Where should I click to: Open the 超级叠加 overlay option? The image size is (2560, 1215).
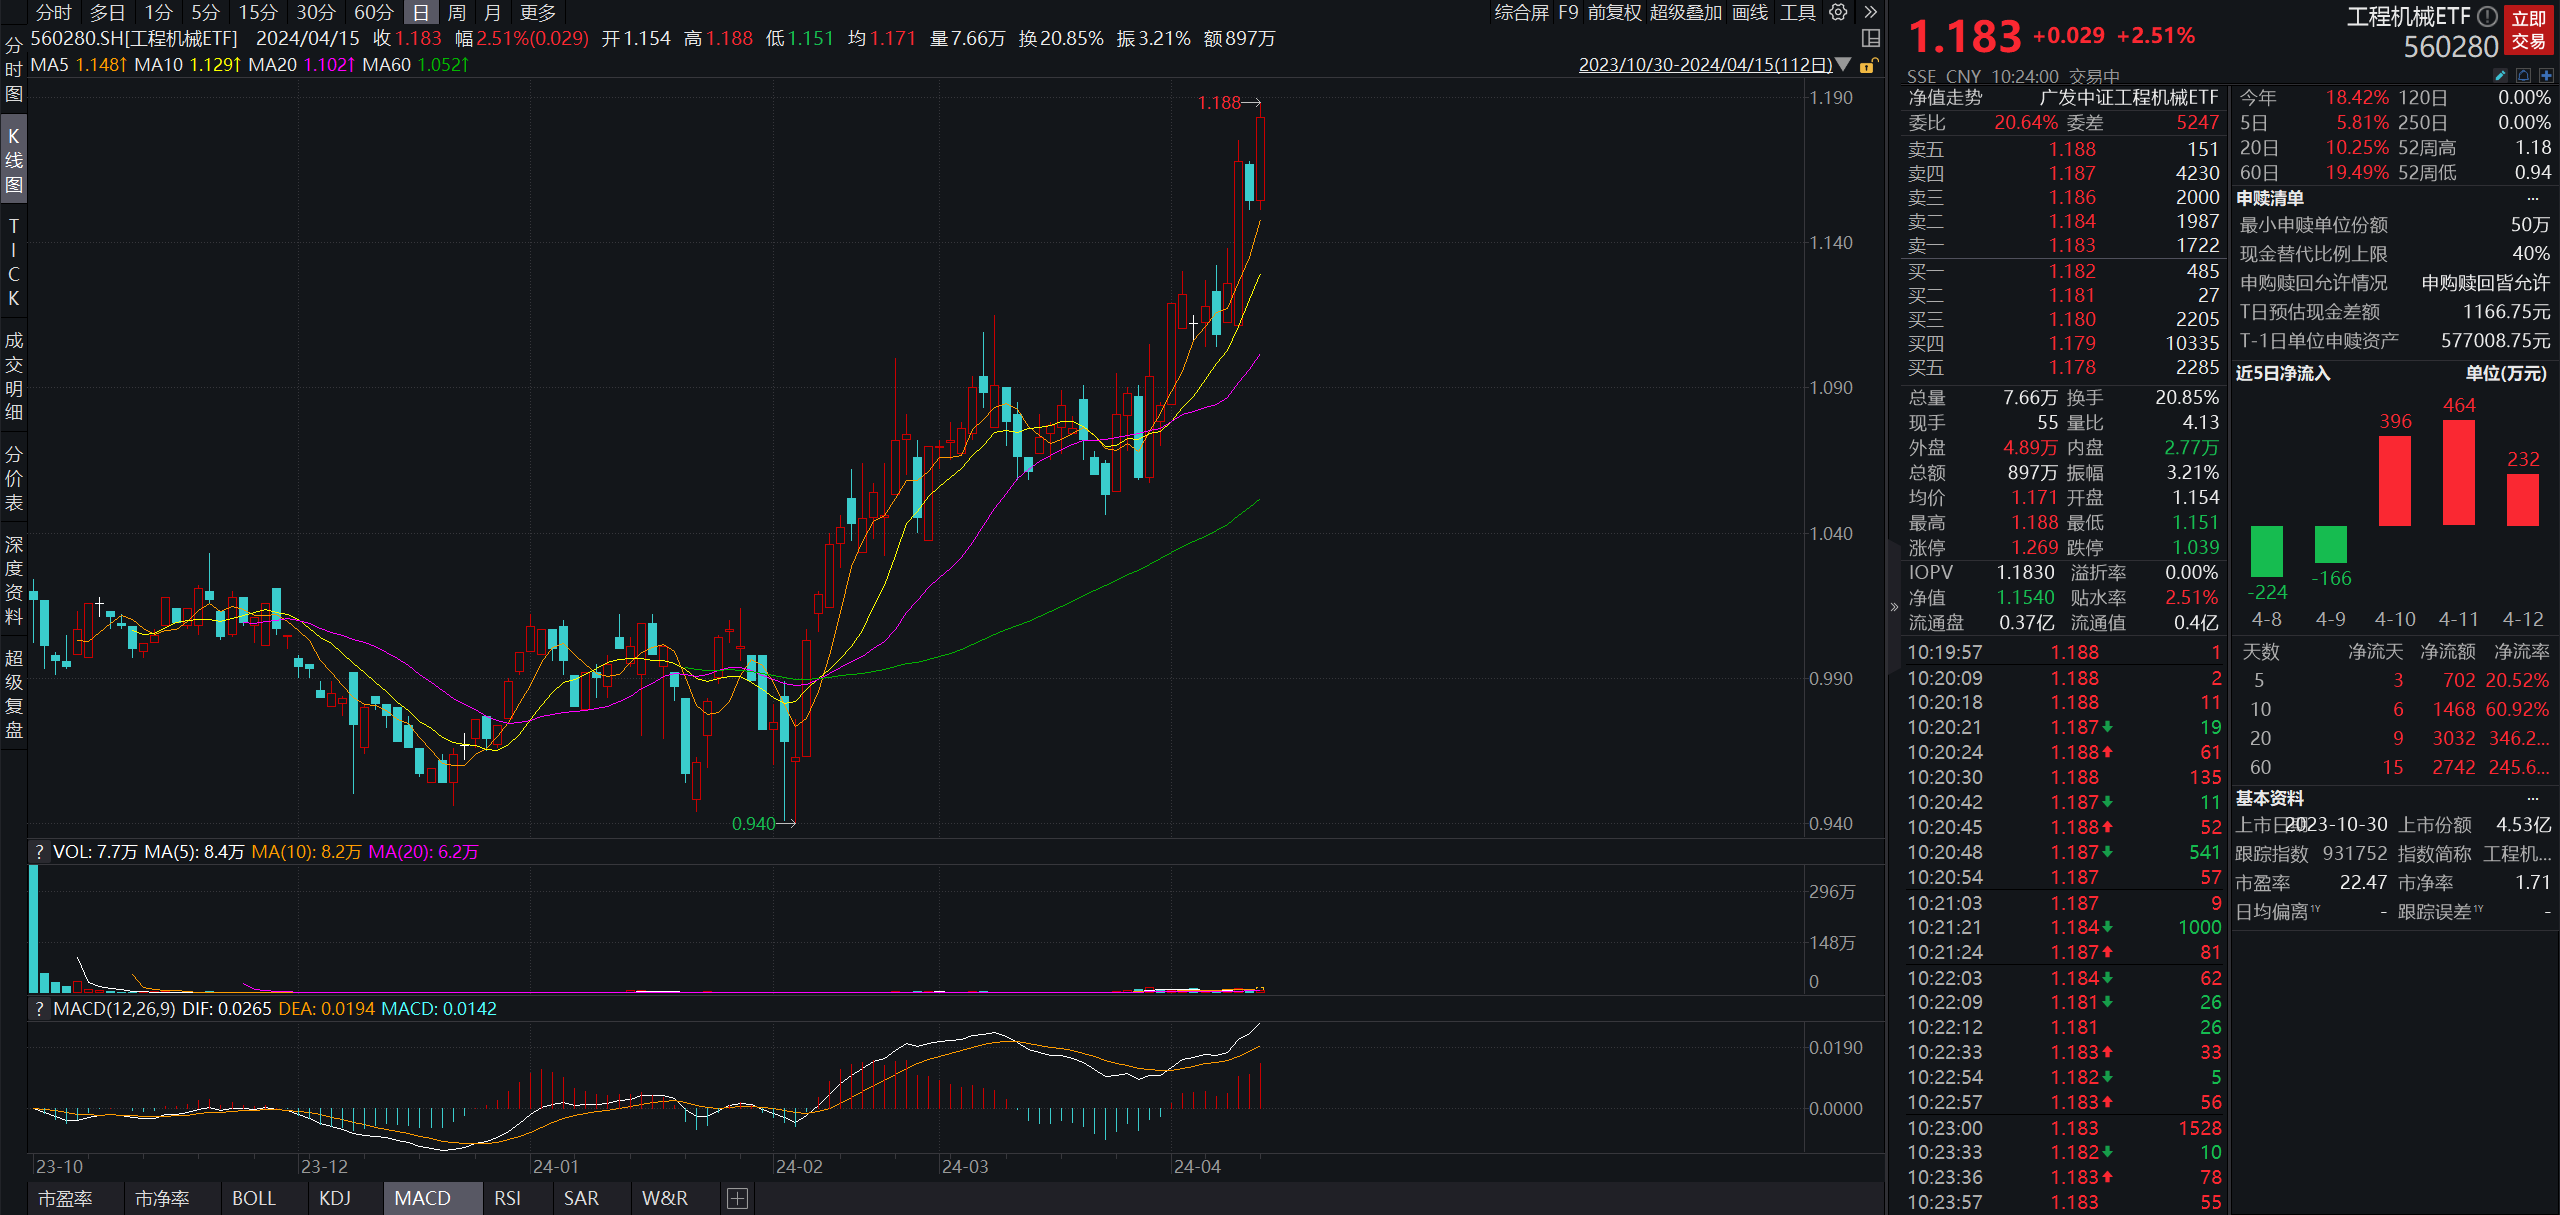tap(1686, 12)
